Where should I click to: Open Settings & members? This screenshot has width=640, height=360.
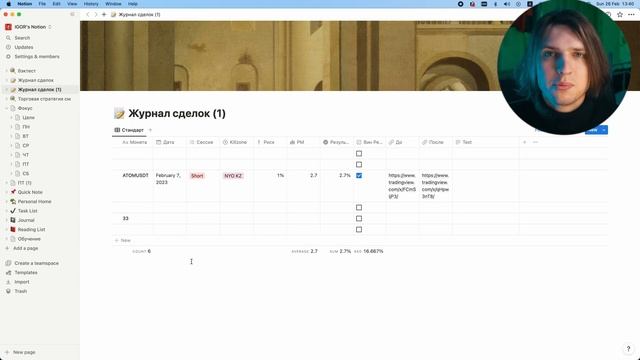click(37, 57)
